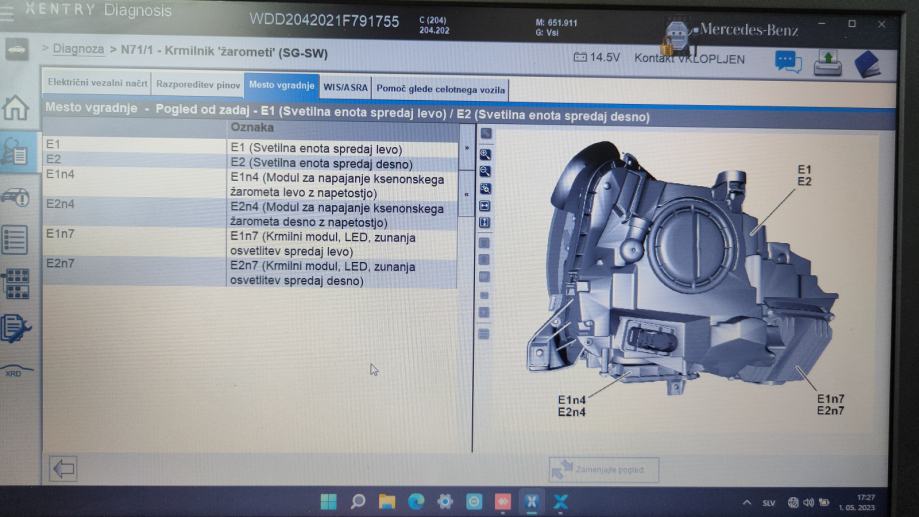Select the 'E1 (Svetilna enota spredaj levo)' row
This screenshot has height=517, width=919.
(251, 146)
